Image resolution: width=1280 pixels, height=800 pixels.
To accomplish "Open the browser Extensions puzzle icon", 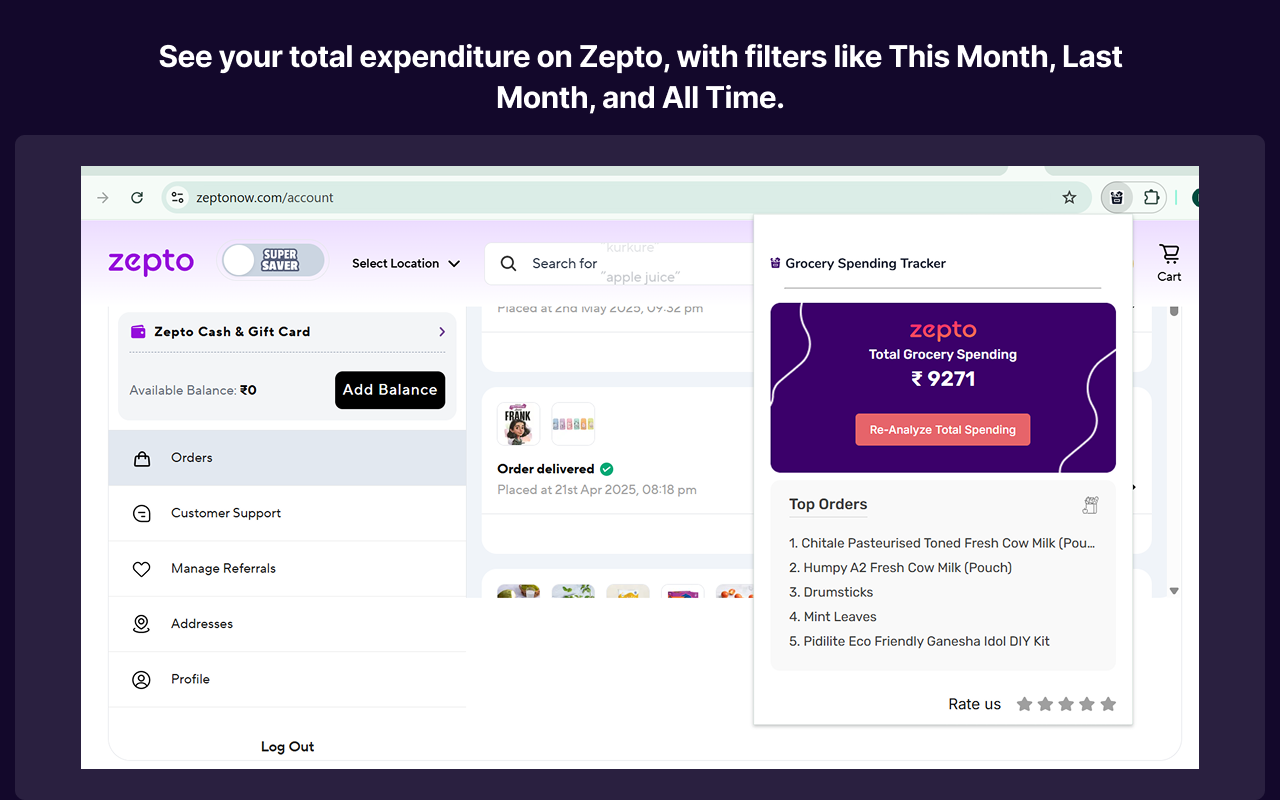I will [x=1153, y=197].
